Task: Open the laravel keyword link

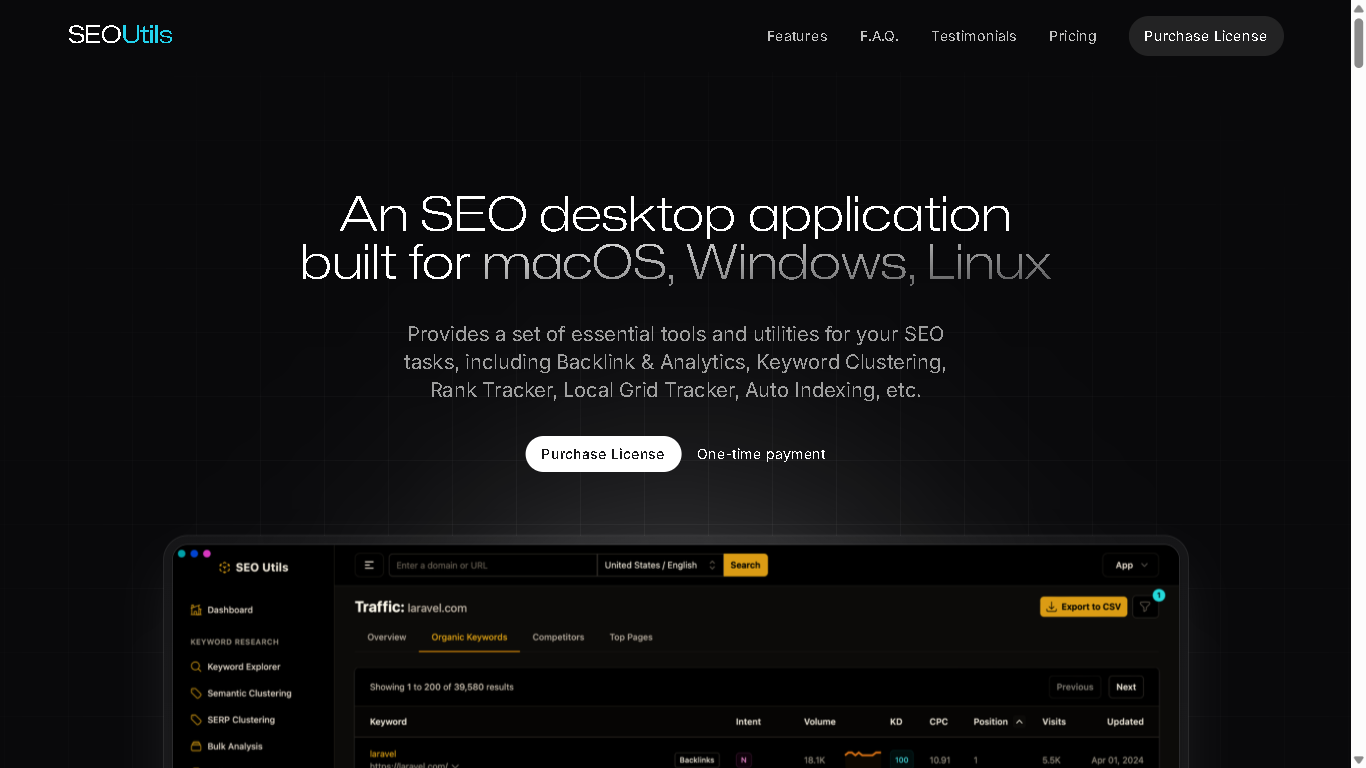Action: [x=383, y=753]
